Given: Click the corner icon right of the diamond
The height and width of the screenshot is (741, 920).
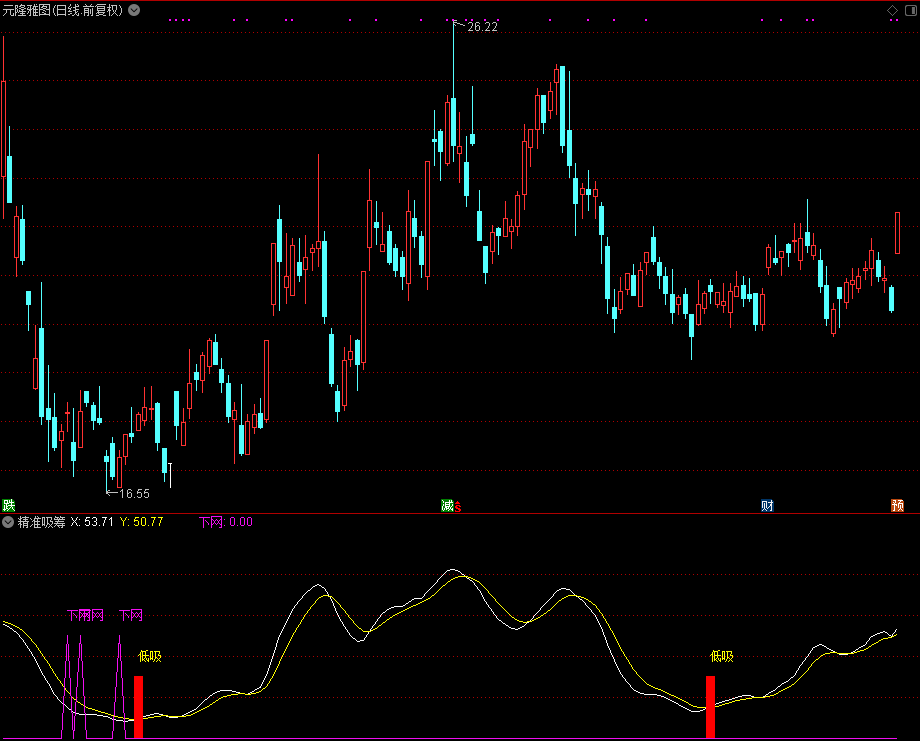Looking at the screenshot, I should coord(909,10).
